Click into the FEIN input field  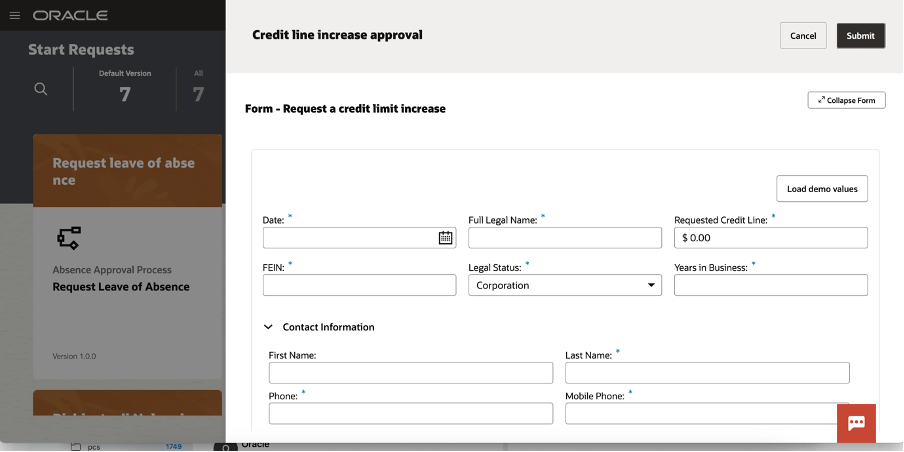click(359, 285)
